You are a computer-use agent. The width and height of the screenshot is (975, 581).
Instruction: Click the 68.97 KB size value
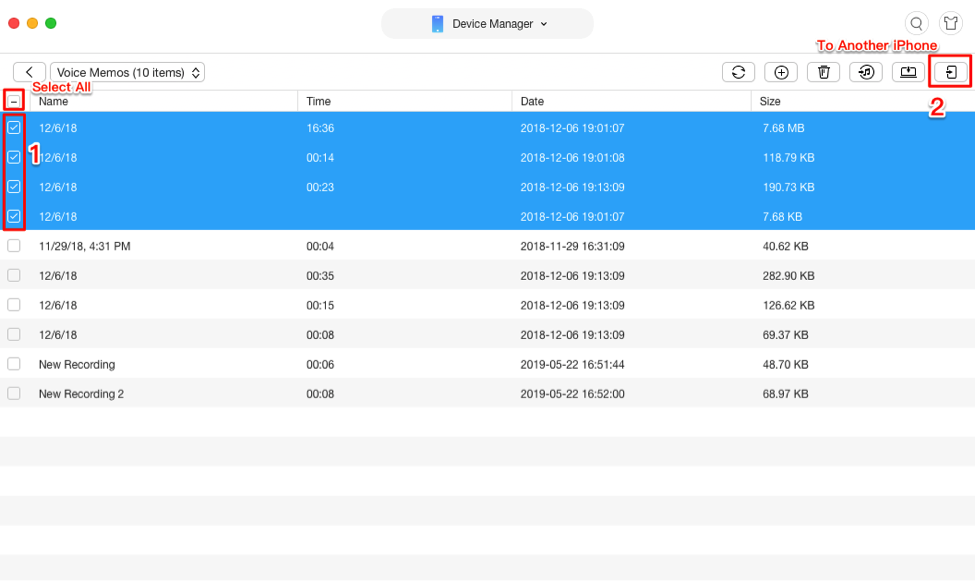(785, 394)
